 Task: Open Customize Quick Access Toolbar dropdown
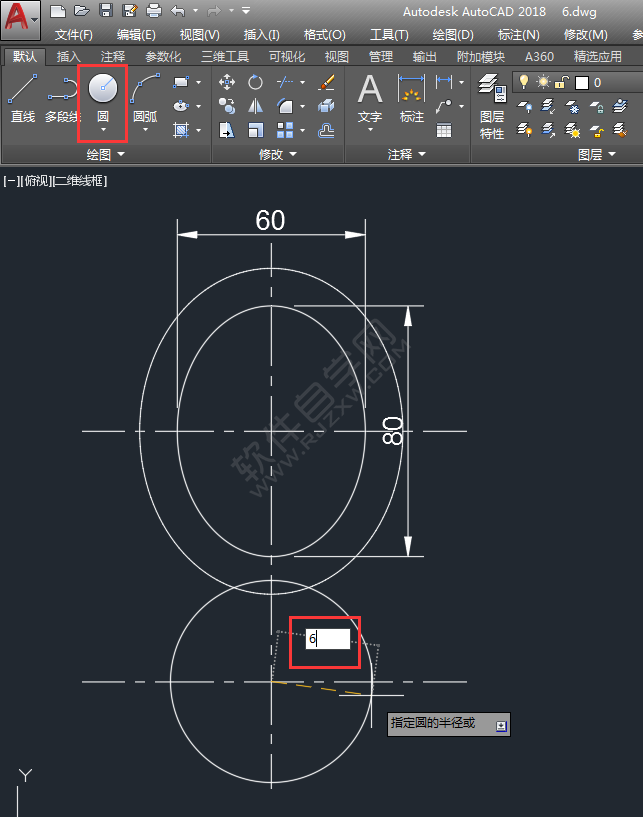246,10
